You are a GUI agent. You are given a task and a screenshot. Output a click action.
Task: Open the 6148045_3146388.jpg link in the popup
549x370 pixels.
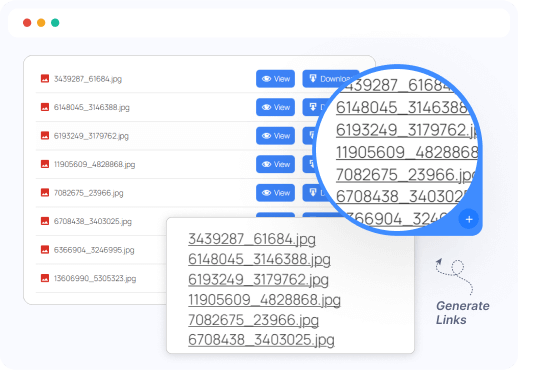(259, 259)
